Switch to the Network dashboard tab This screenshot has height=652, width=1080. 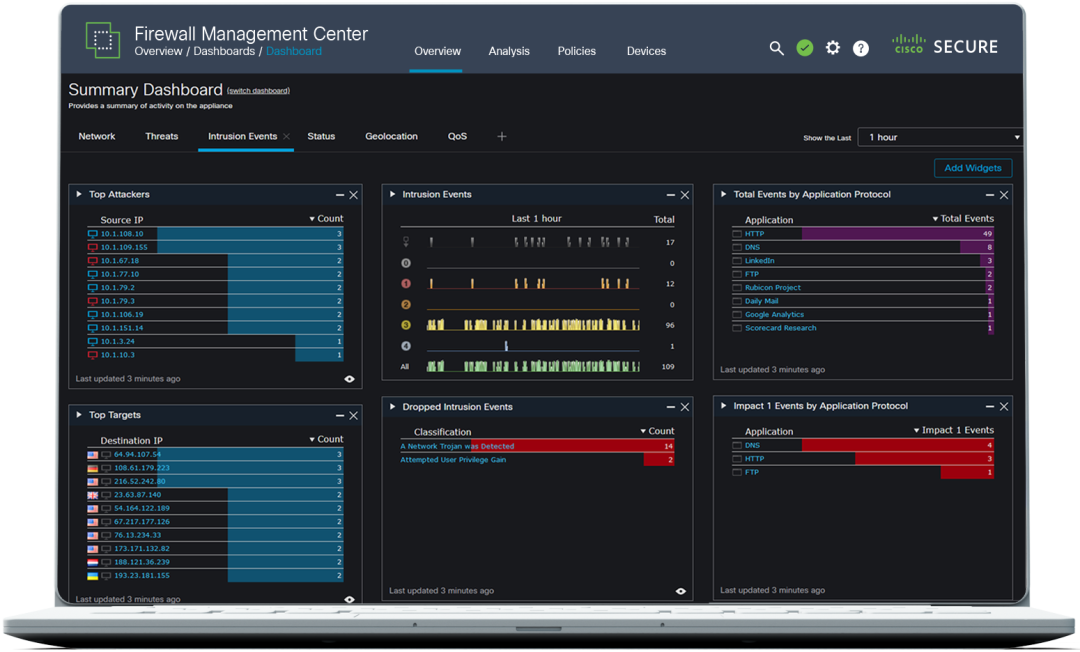click(x=97, y=136)
